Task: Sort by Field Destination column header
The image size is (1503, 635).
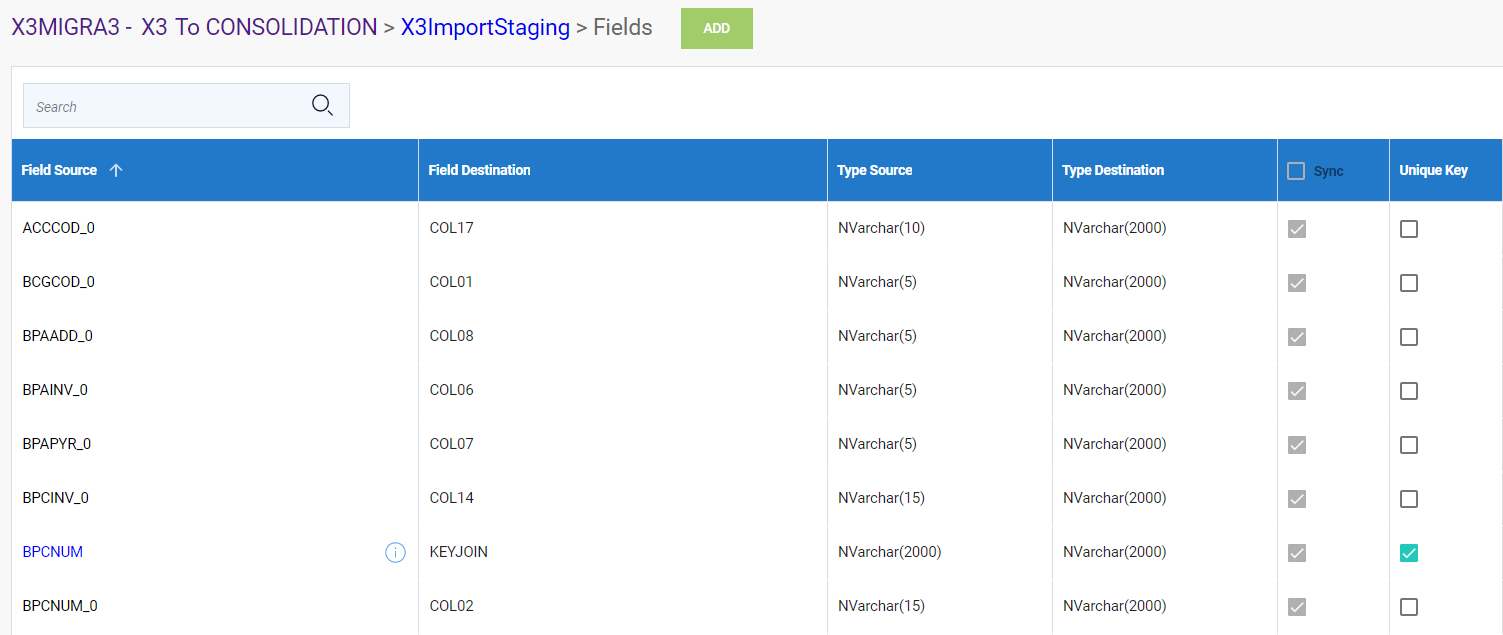Action: click(479, 170)
